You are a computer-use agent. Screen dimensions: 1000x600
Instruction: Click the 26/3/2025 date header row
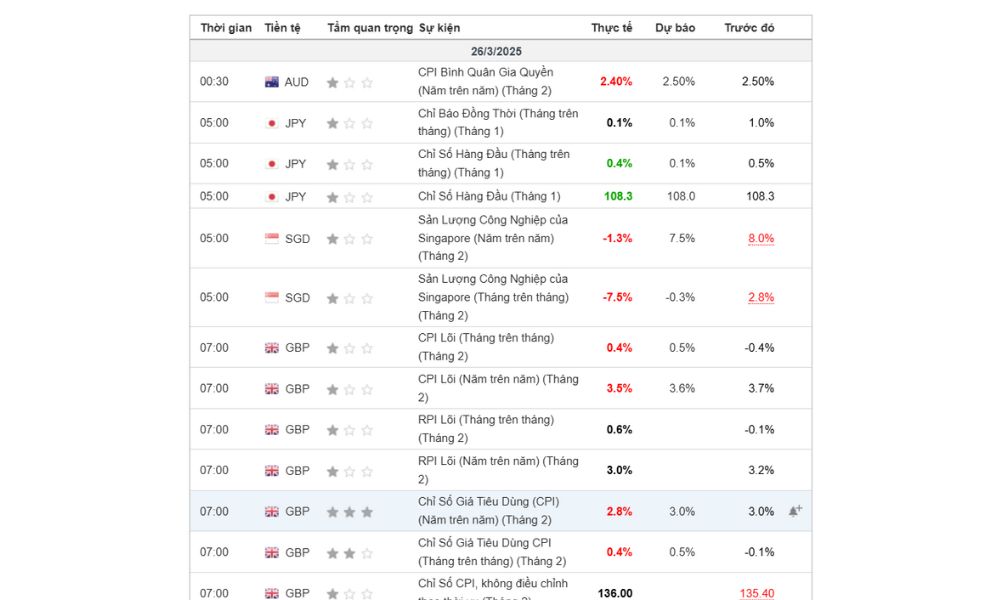497,51
